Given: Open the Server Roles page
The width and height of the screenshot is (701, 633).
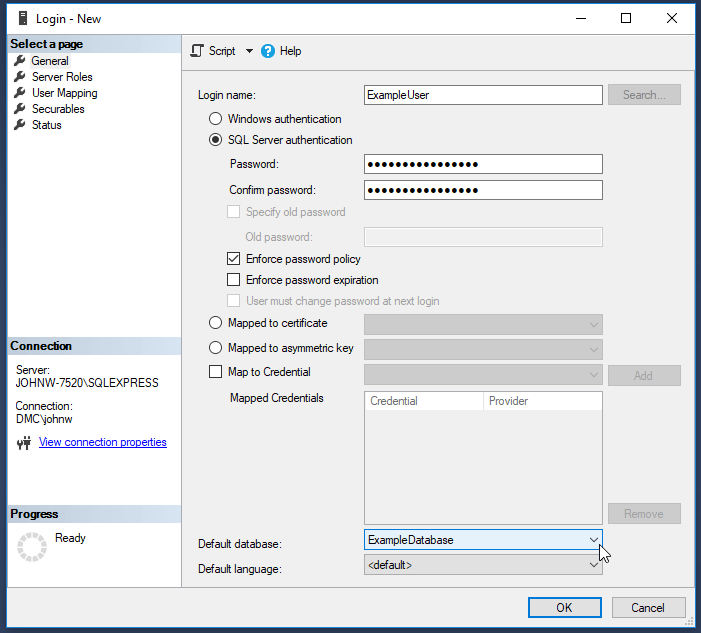Looking at the screenshot, I should [62, 77].
